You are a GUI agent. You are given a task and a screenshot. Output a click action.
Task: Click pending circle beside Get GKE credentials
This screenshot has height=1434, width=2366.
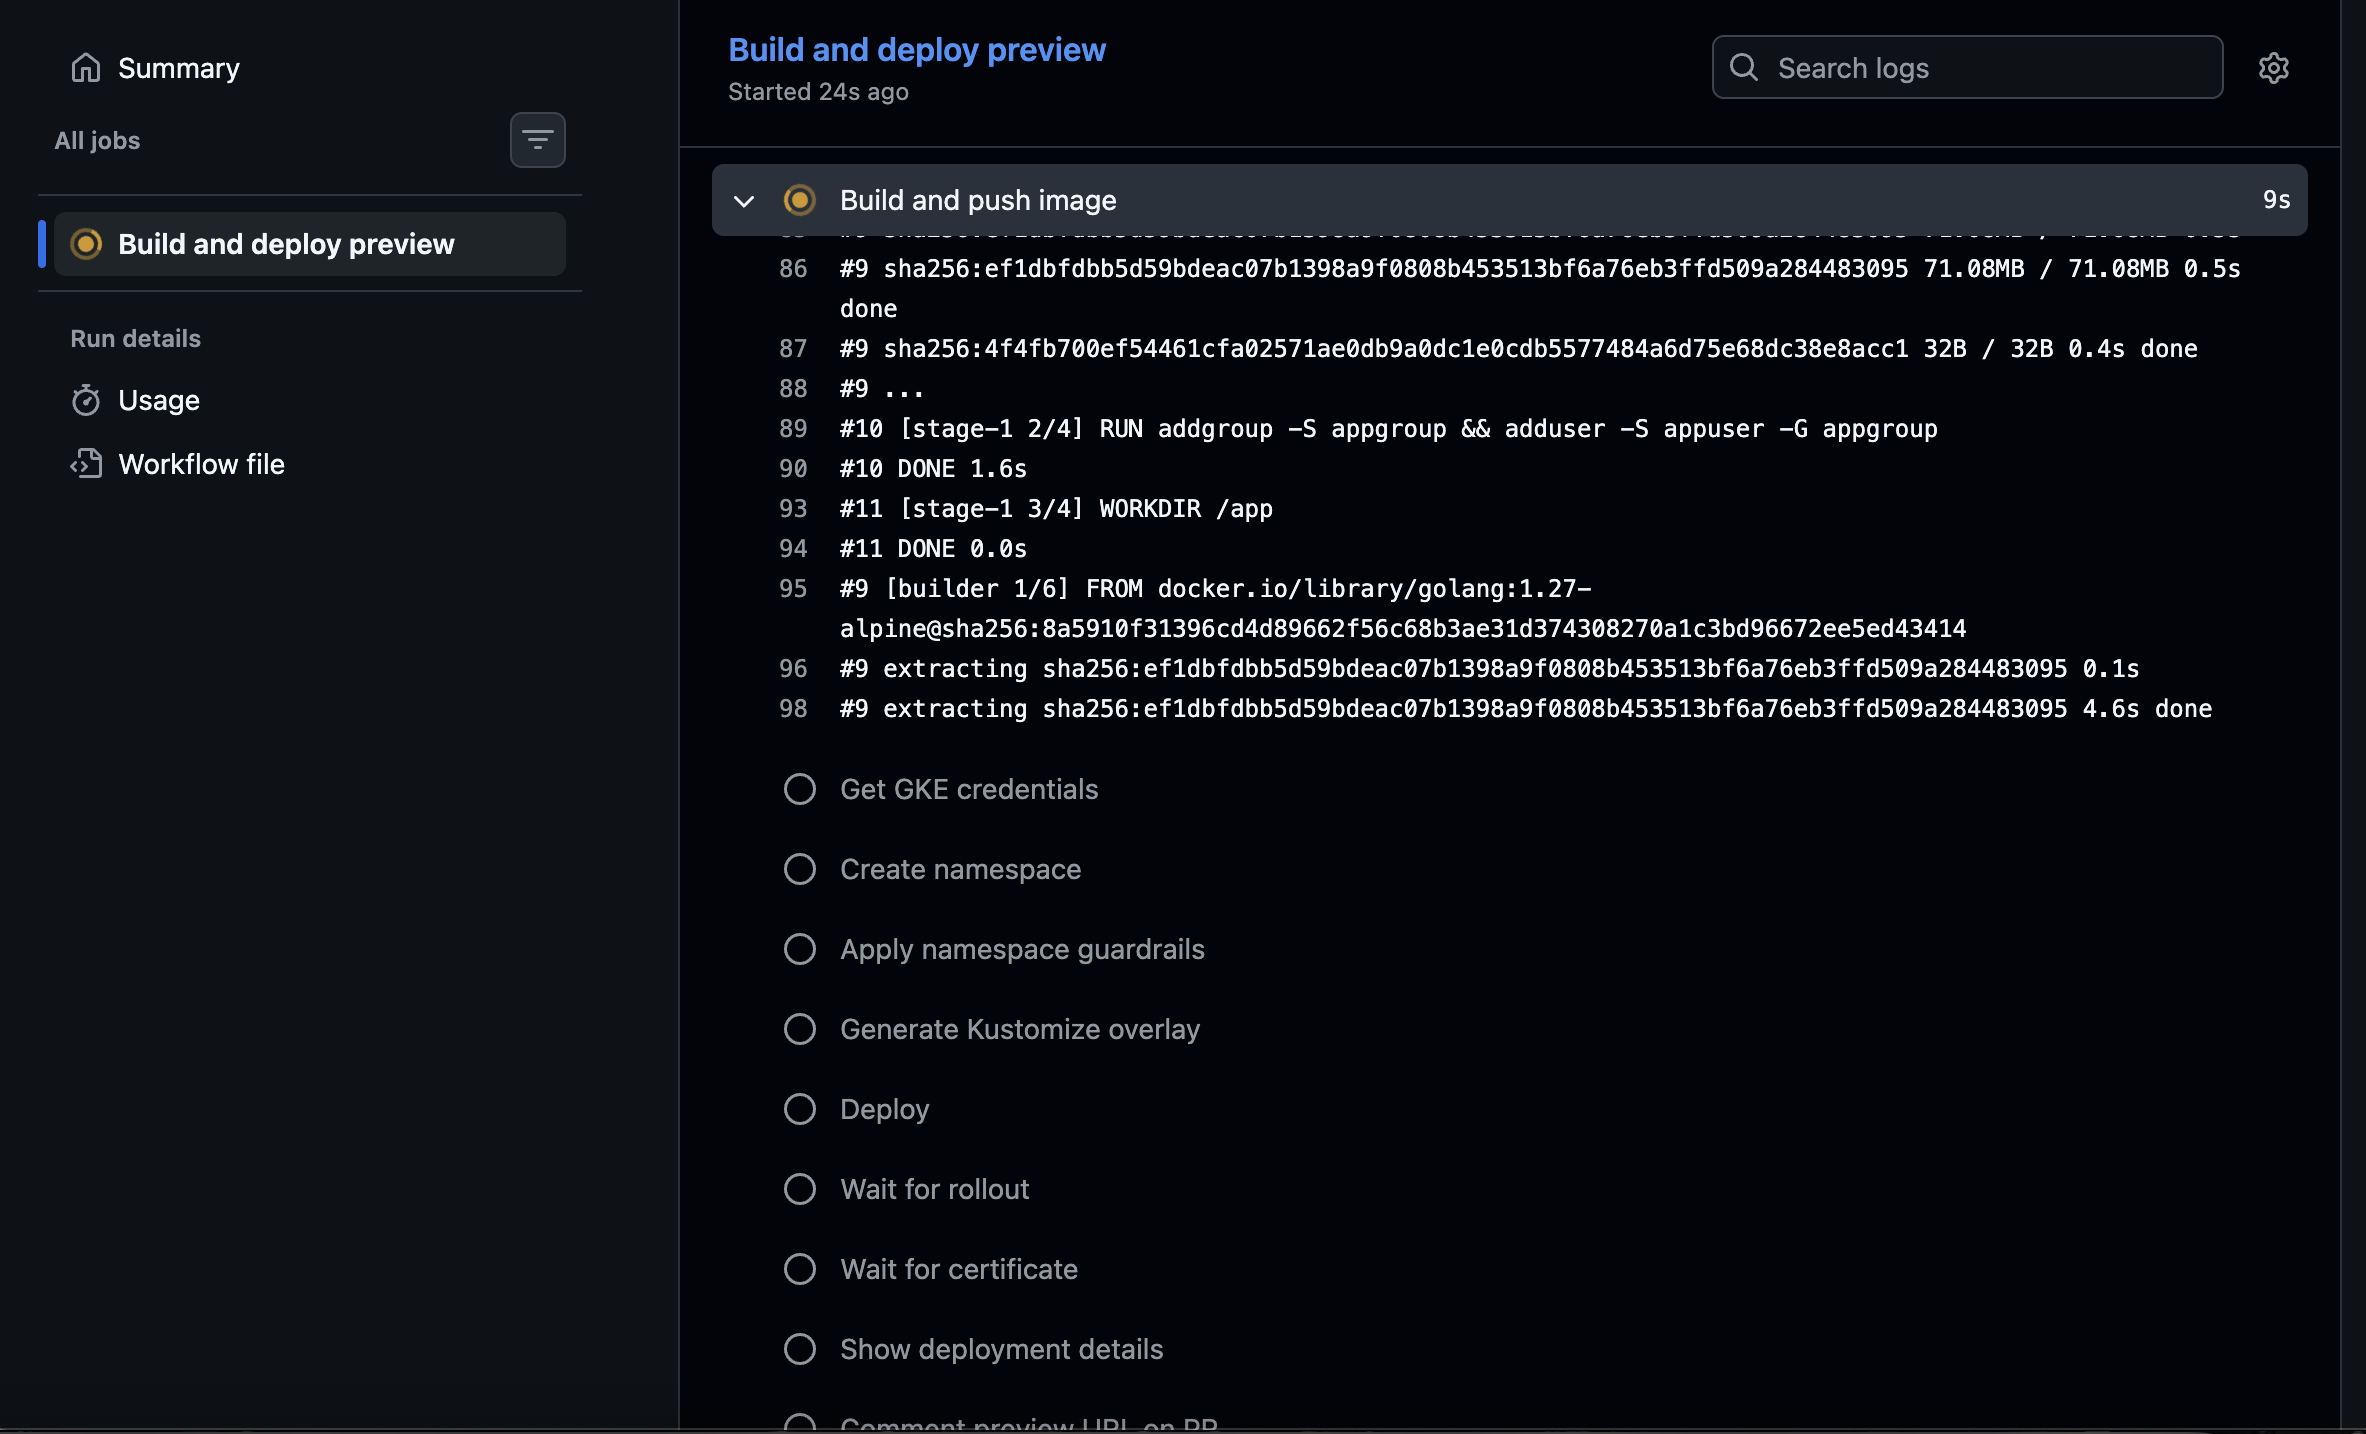click(x=799, y=789)
